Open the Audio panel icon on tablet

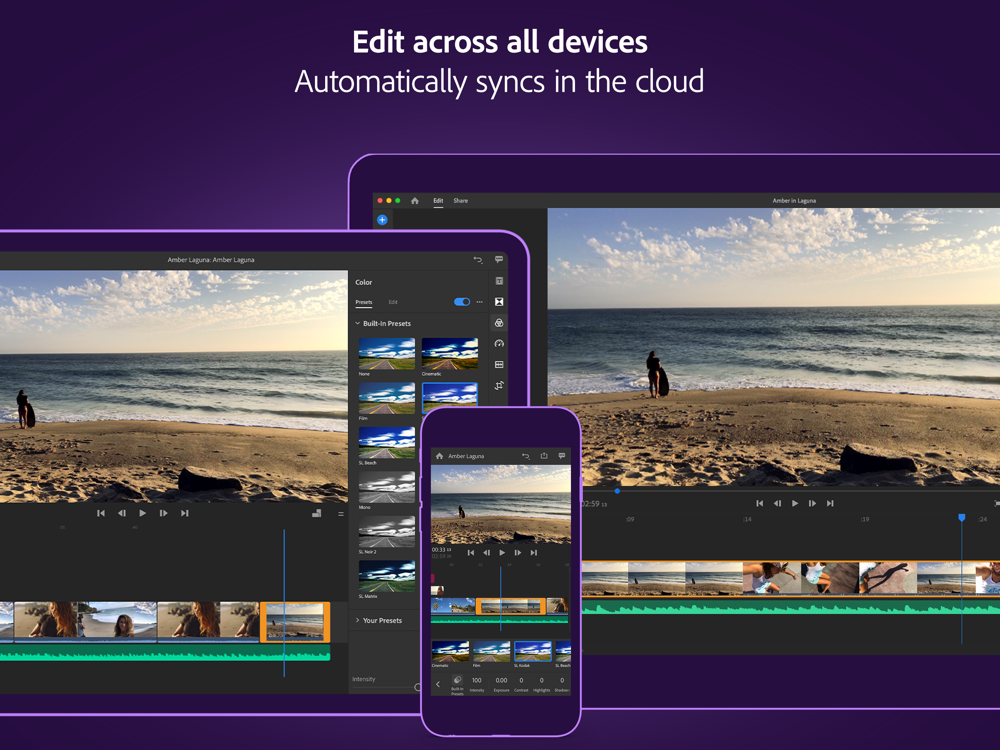click(x=499, y=365)
